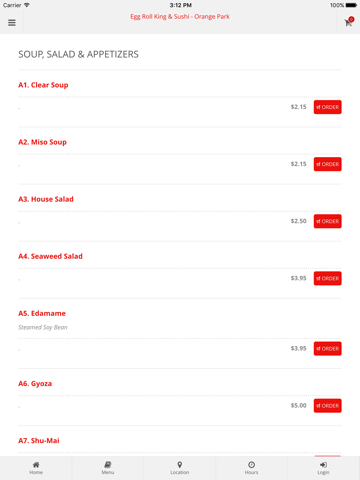Check the battery indicator in status bar
360x480 pixels.
[x=351, y=5]
